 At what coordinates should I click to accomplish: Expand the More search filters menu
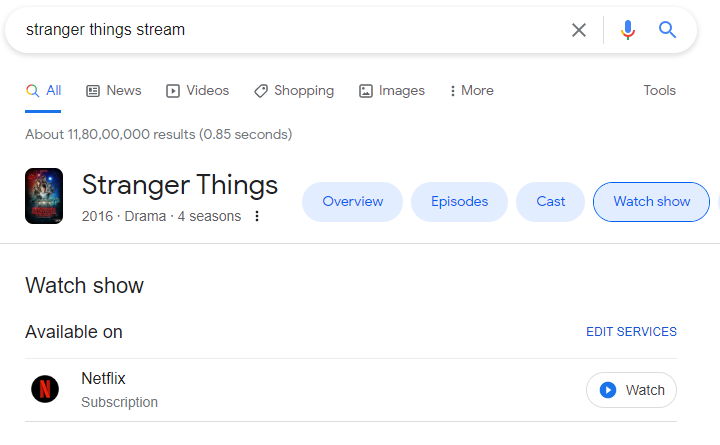[471, 91]
